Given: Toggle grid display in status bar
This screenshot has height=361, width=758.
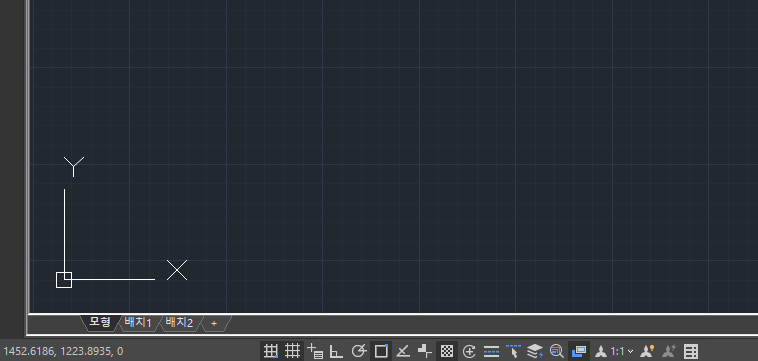Looking at the screenshot, I should coord(271,351).
